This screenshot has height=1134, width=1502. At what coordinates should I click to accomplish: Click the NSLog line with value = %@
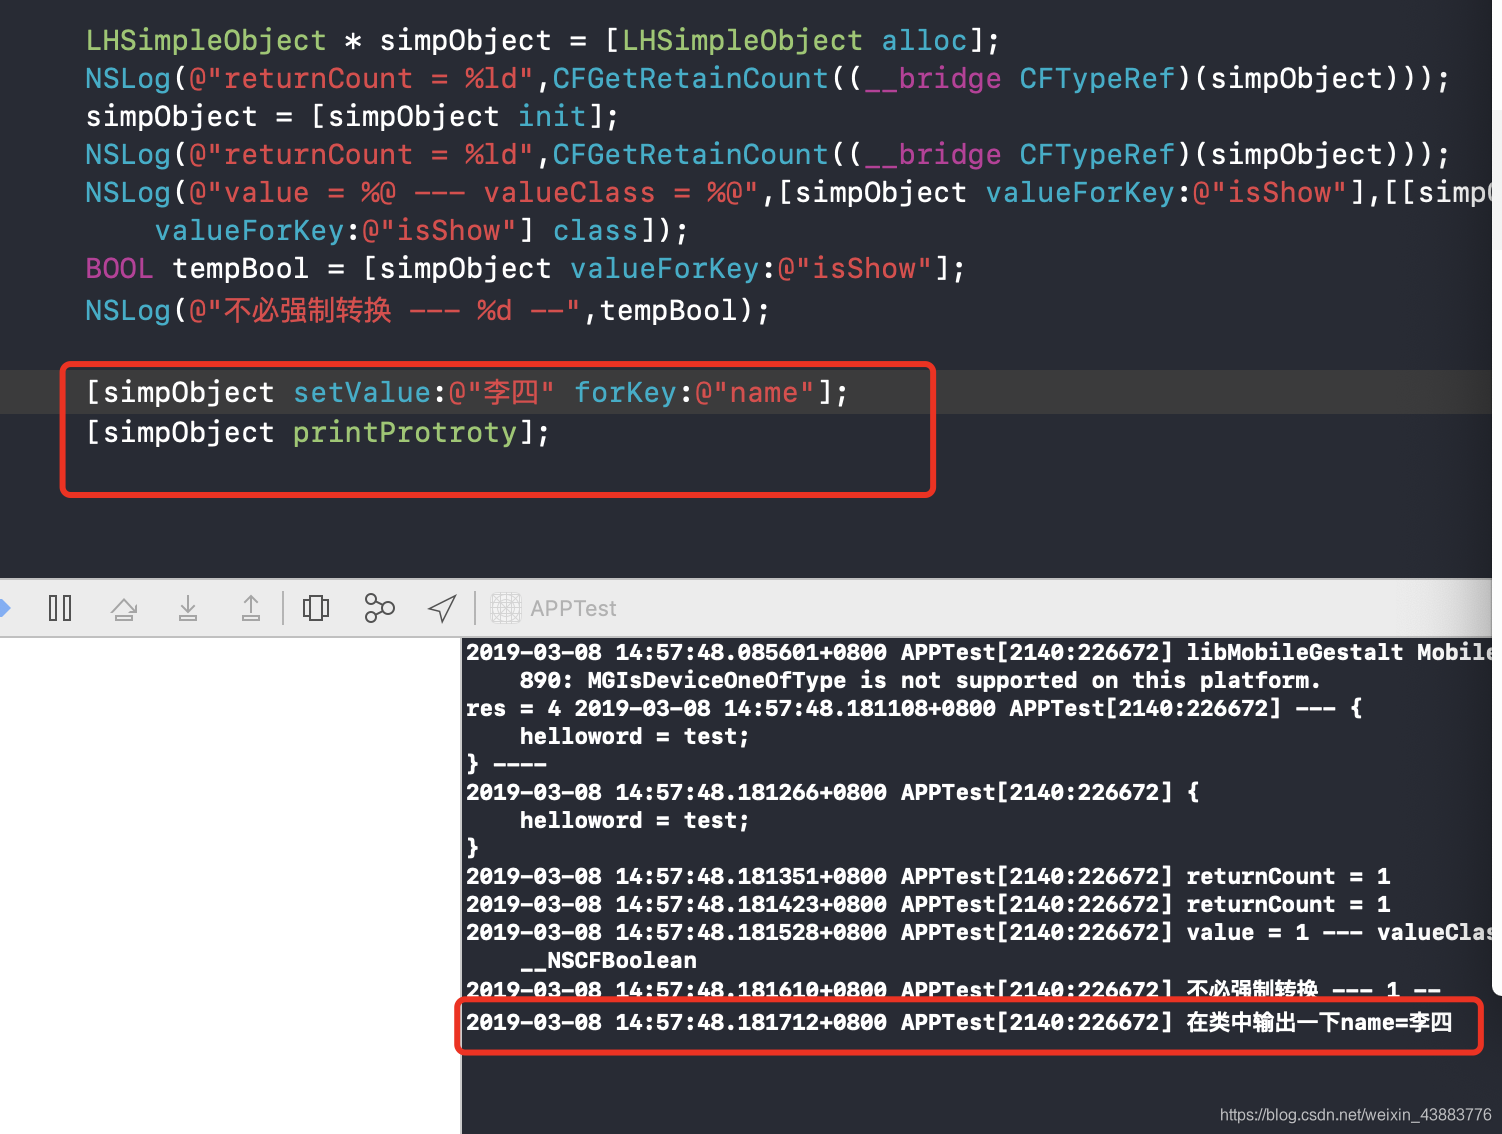(x=790, y=193)
